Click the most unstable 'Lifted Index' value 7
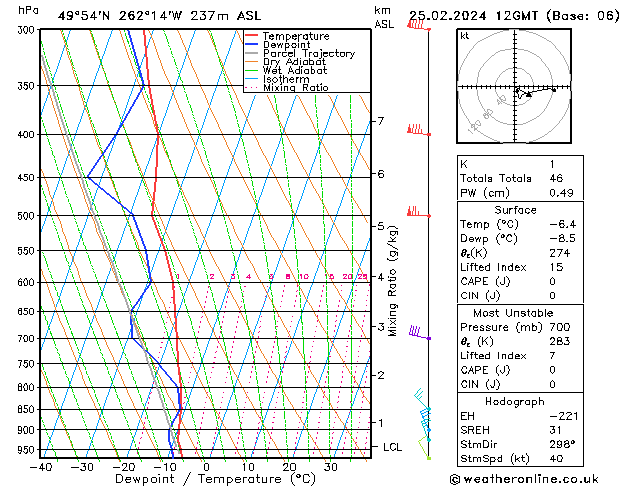The height and width of the screenshot is (486, 629). [x=552, y=356]
